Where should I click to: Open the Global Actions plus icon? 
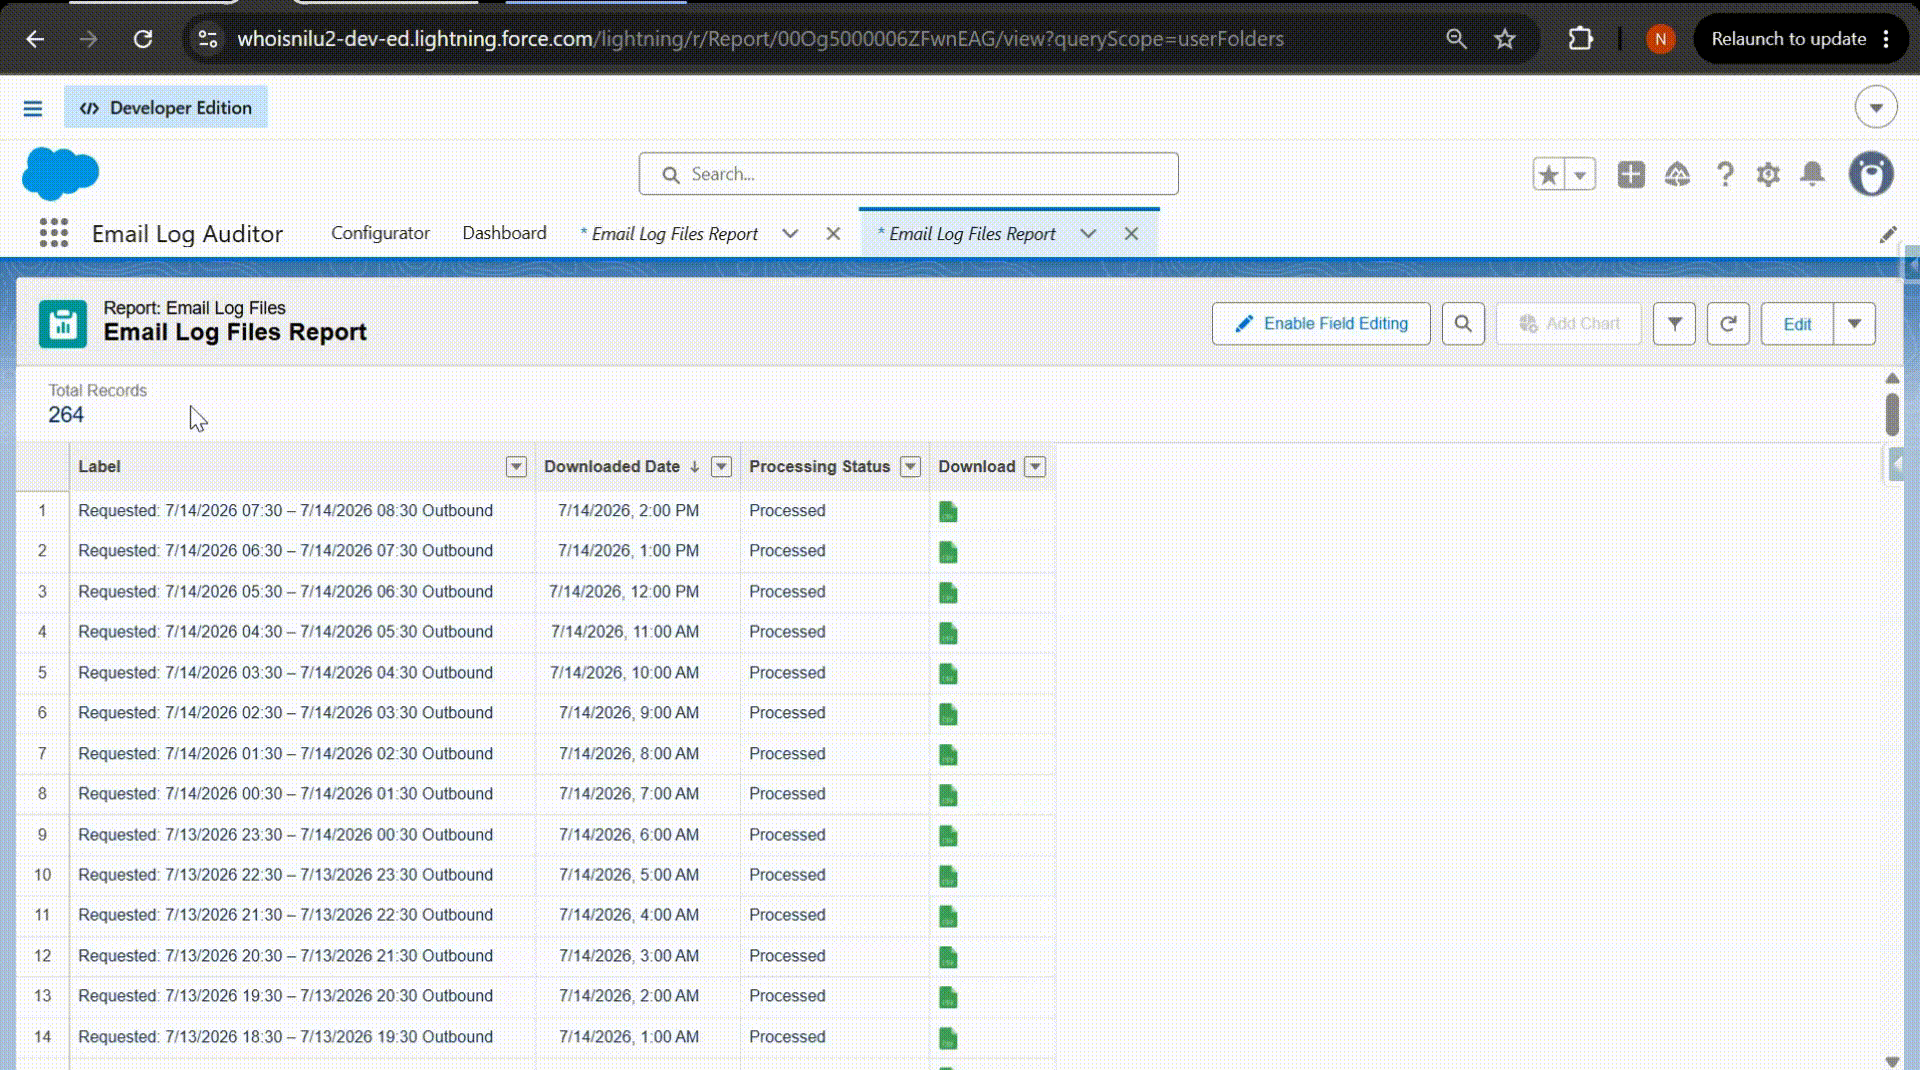tap(1631, 174)
